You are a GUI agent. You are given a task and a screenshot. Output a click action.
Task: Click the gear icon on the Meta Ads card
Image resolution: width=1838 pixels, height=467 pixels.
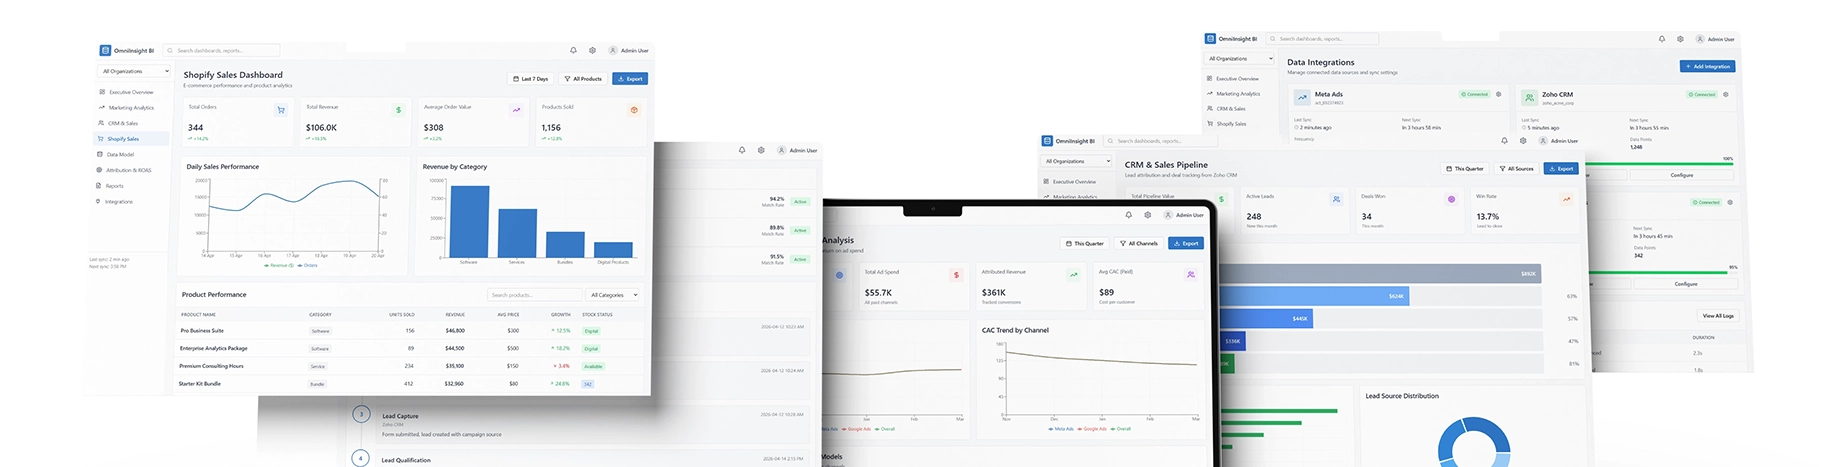coord(1498,94)
